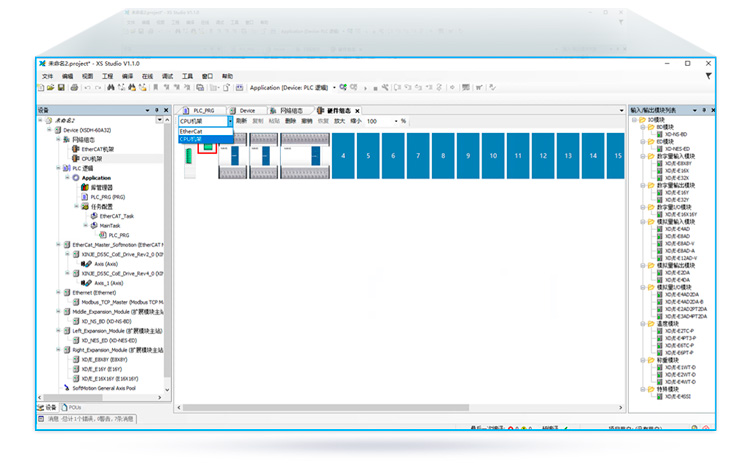
Task: Open the 工具 menu
Action: tap(187, 76)
